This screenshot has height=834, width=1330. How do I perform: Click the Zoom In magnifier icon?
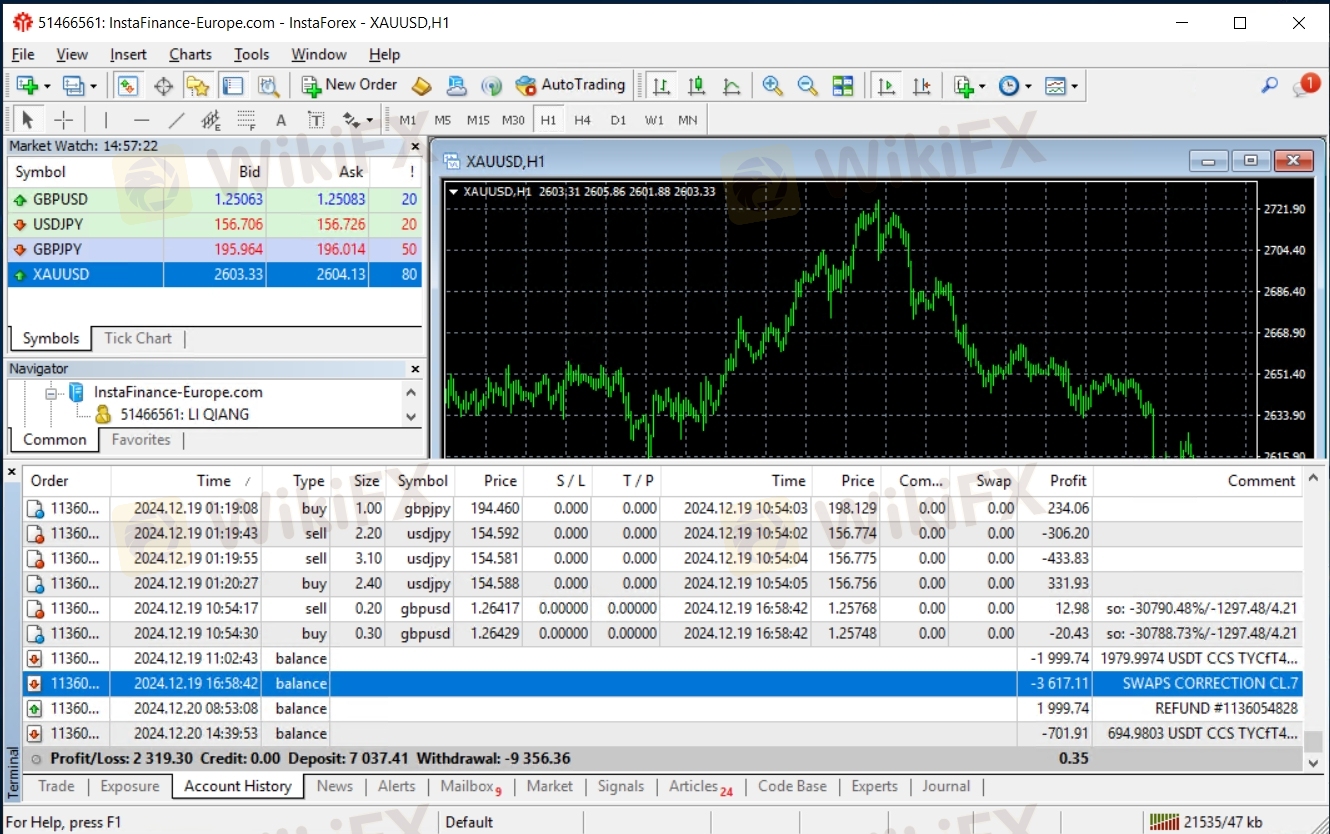(772, 86)
